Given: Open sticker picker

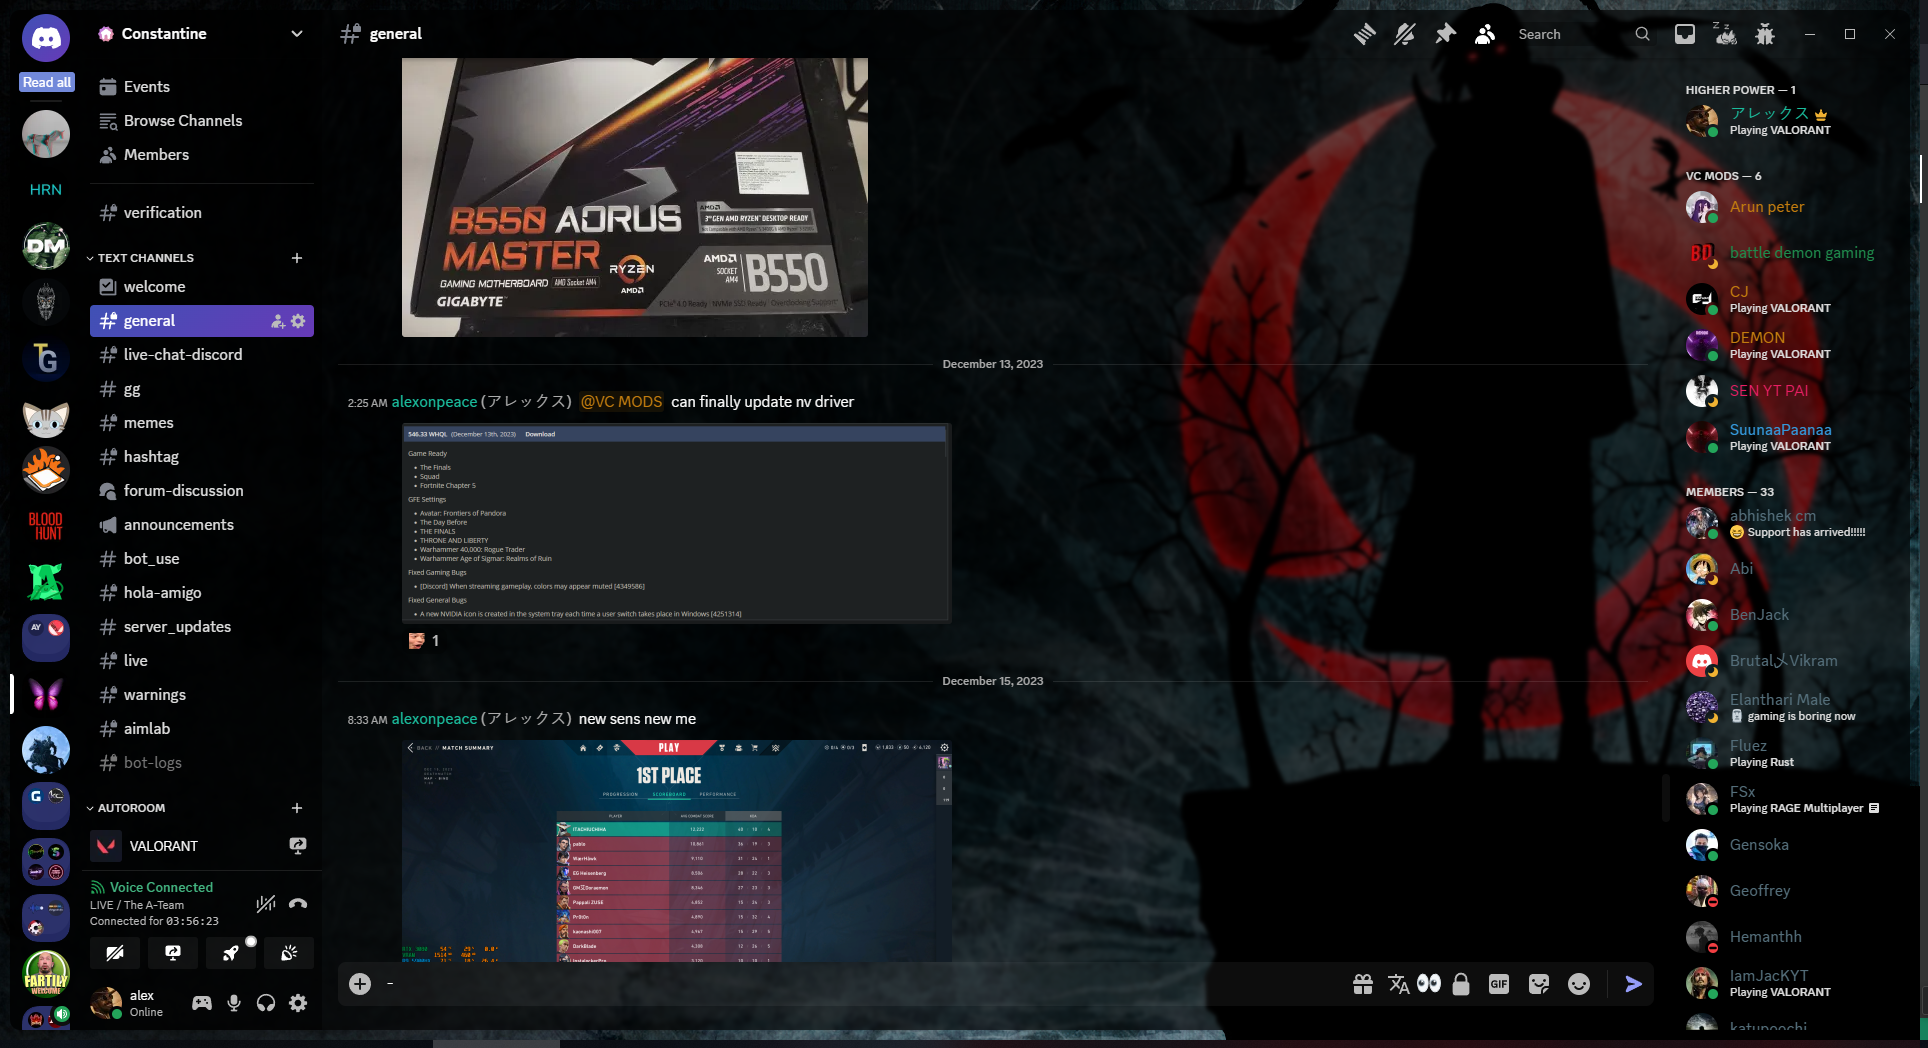Looking at the screenshot, I should (x=1539, y=984).
